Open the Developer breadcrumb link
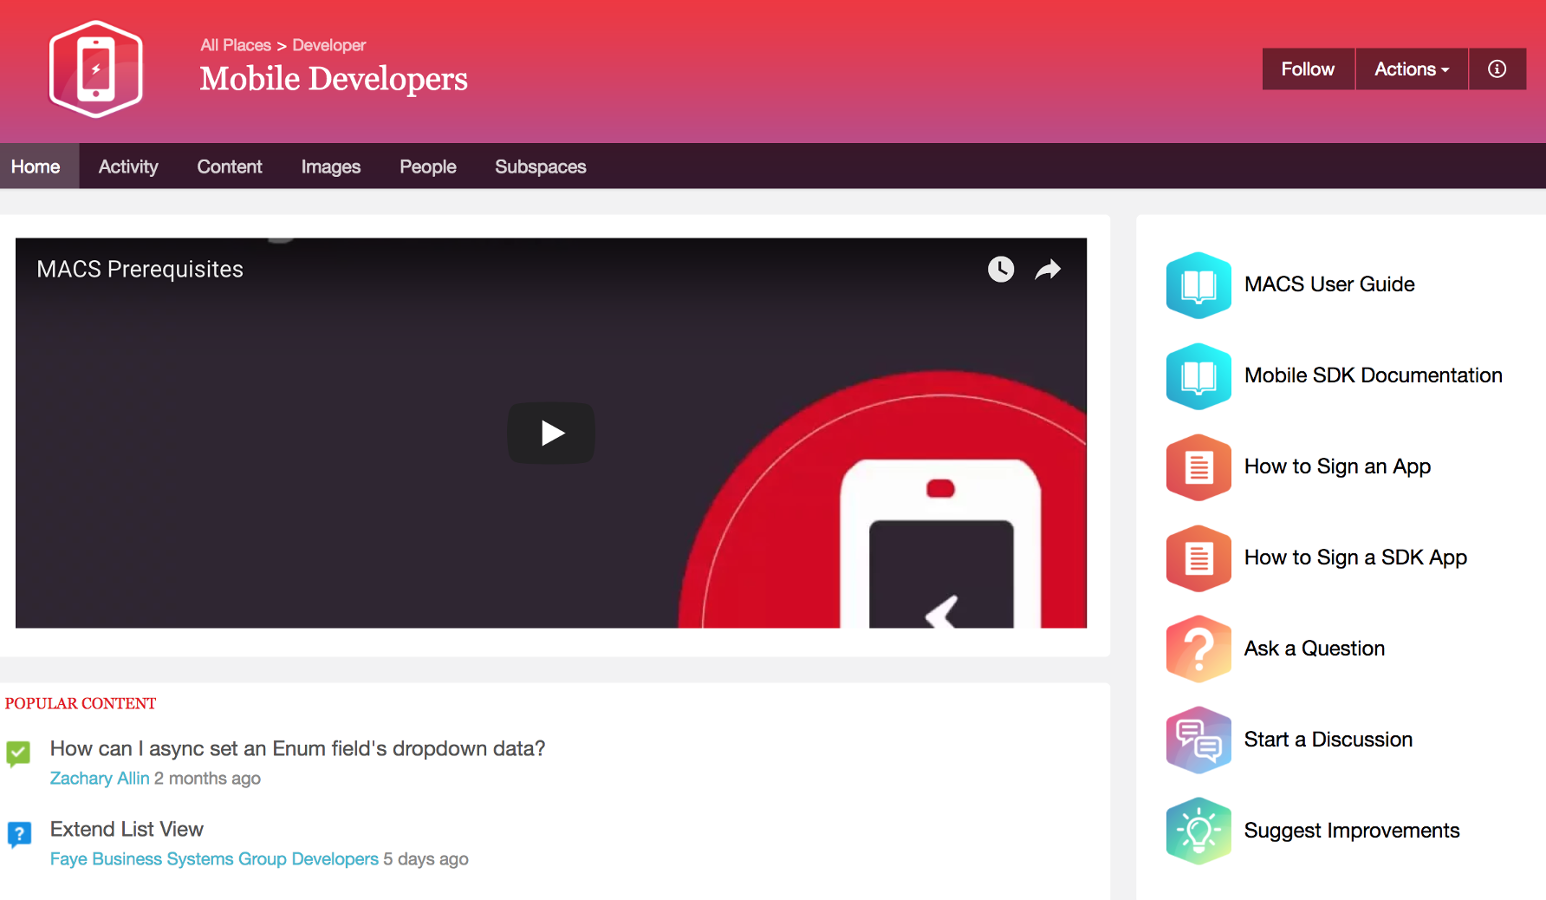 coord(329,45)
